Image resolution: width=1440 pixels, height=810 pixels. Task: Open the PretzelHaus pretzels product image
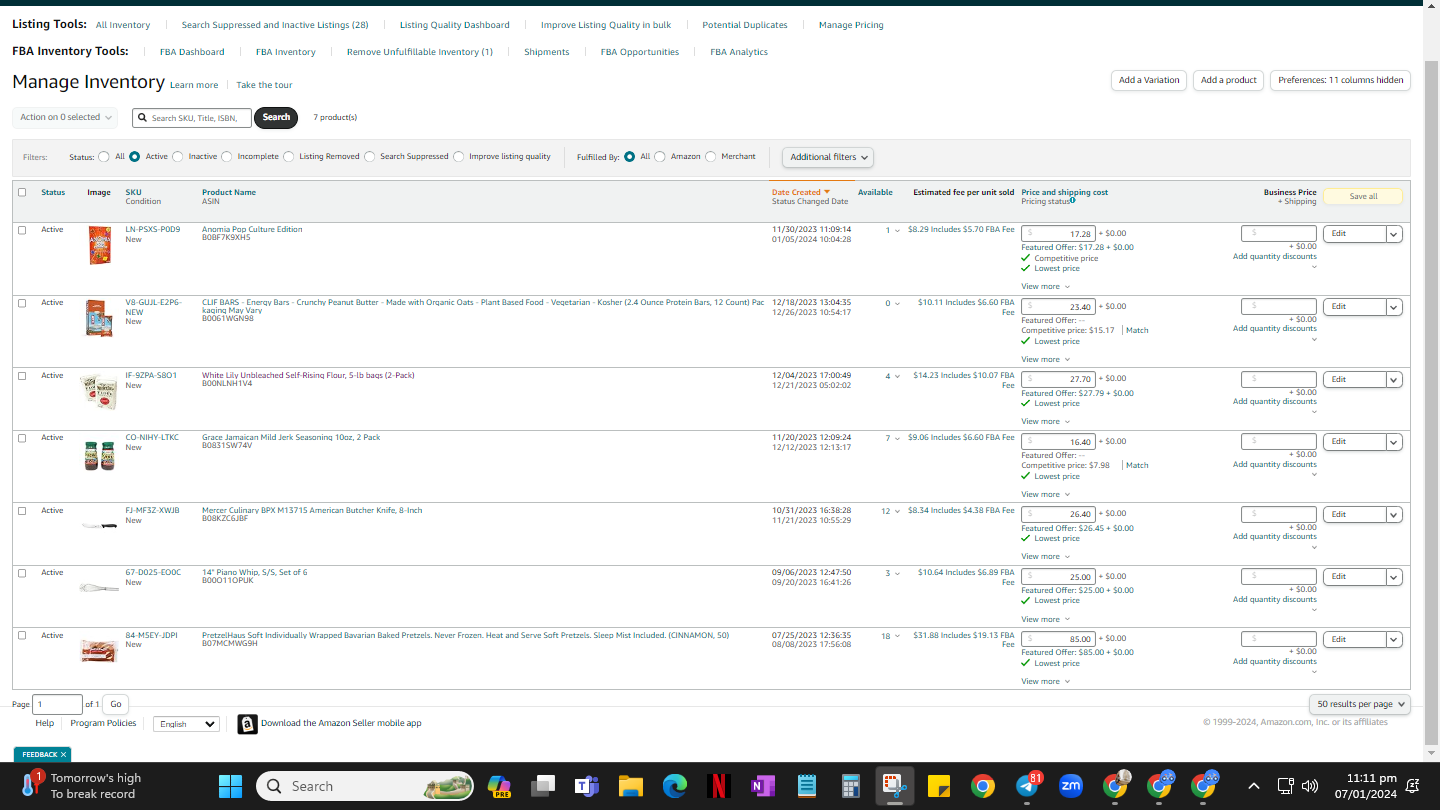pos(99,650)
